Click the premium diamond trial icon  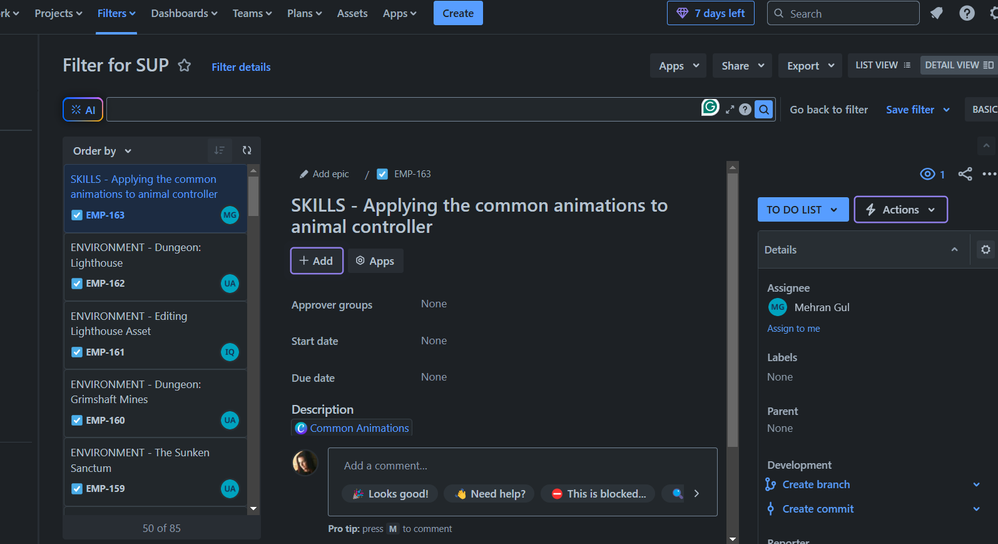(682, 13)
